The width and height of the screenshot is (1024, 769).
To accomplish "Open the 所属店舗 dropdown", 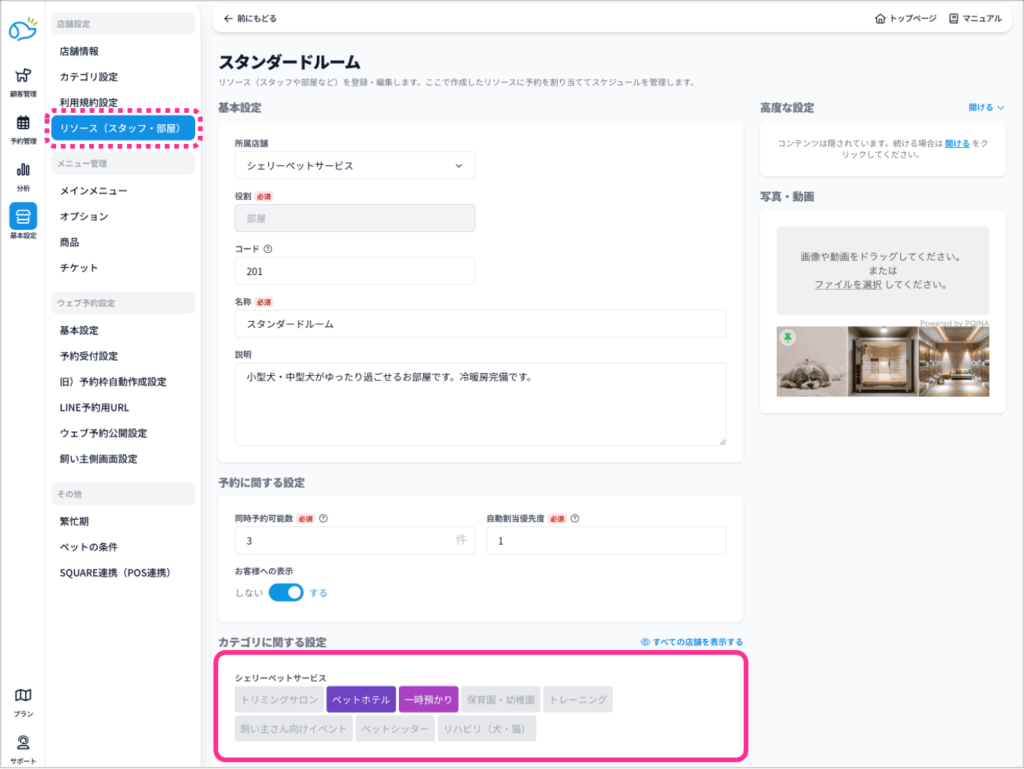I will tap(354, 166).
